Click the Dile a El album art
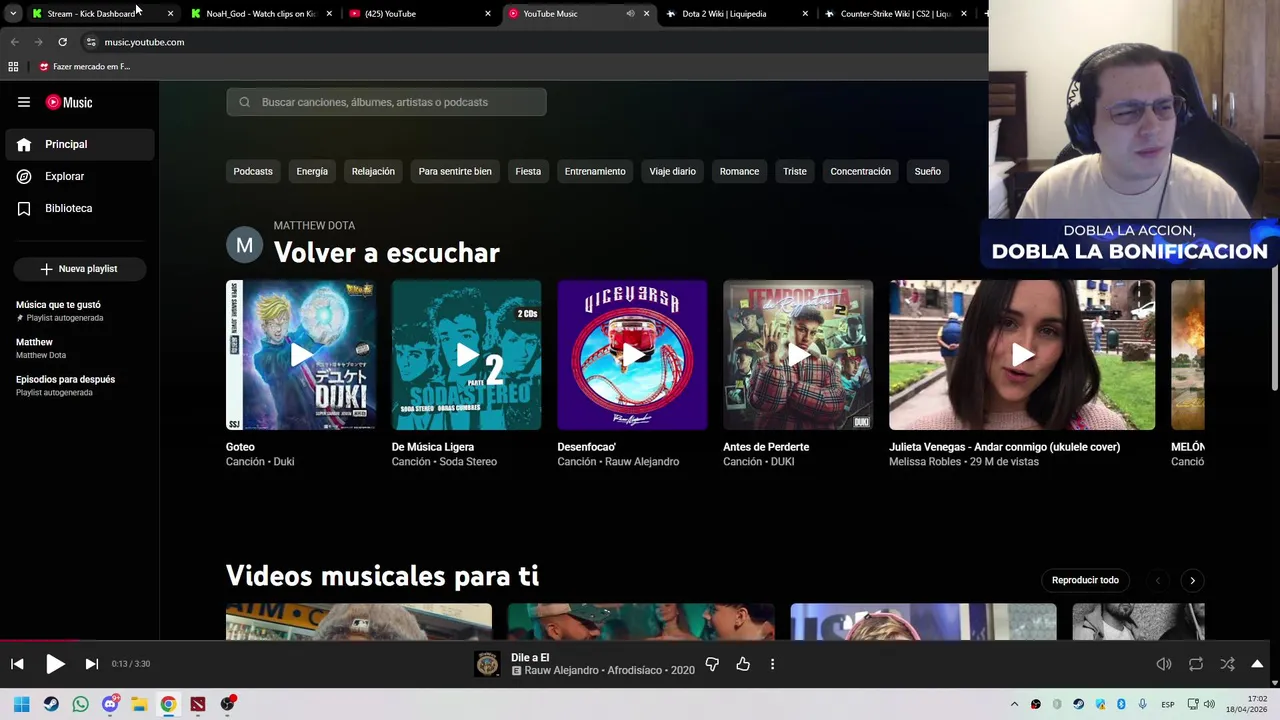The height and width of the screenshot is (720, 1280). coord(487,664)
